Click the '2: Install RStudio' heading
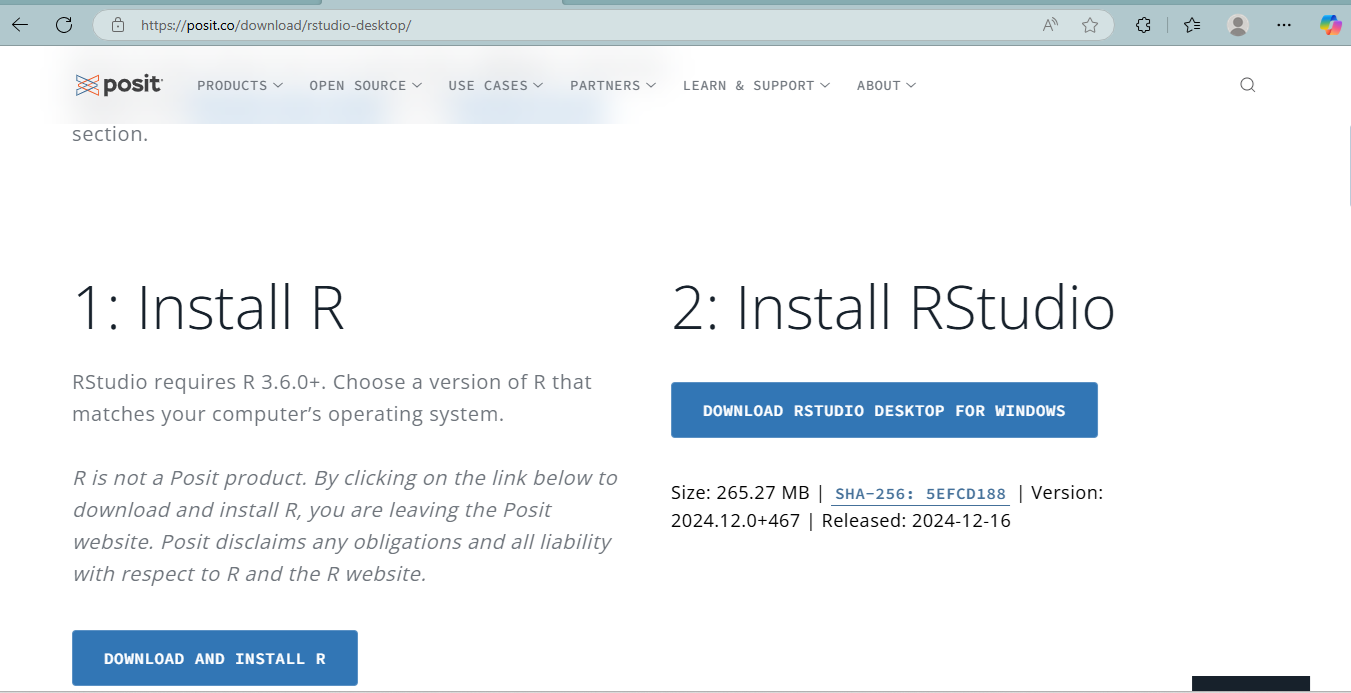This screenshot has height=693, width=1351. pos(893,307)
